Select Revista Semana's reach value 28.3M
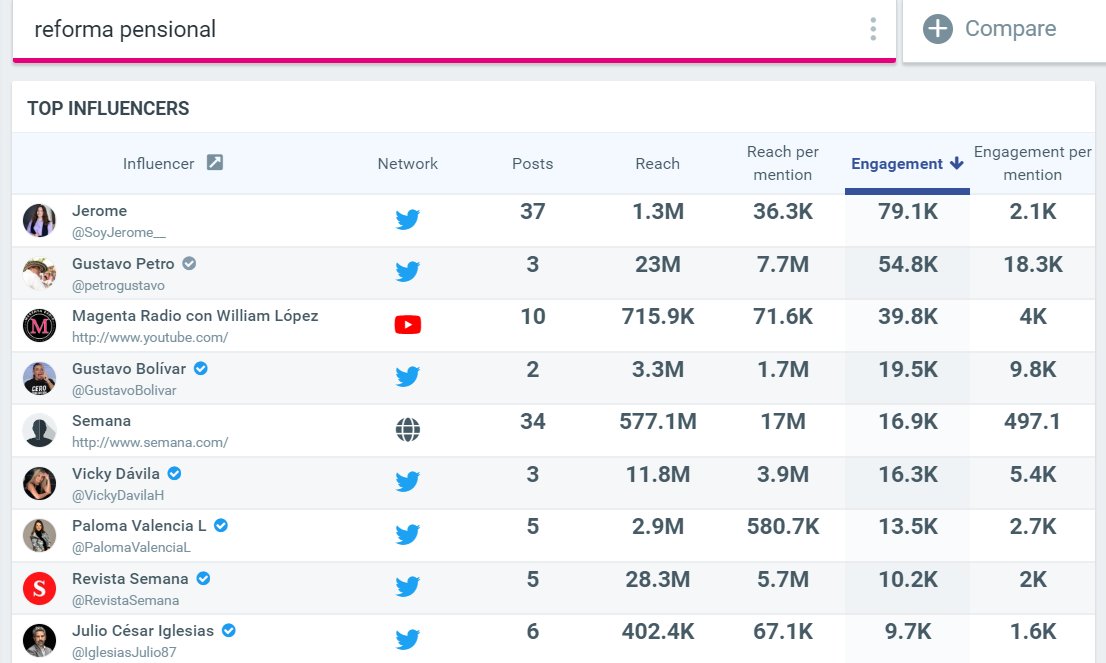 coord(657,580)
